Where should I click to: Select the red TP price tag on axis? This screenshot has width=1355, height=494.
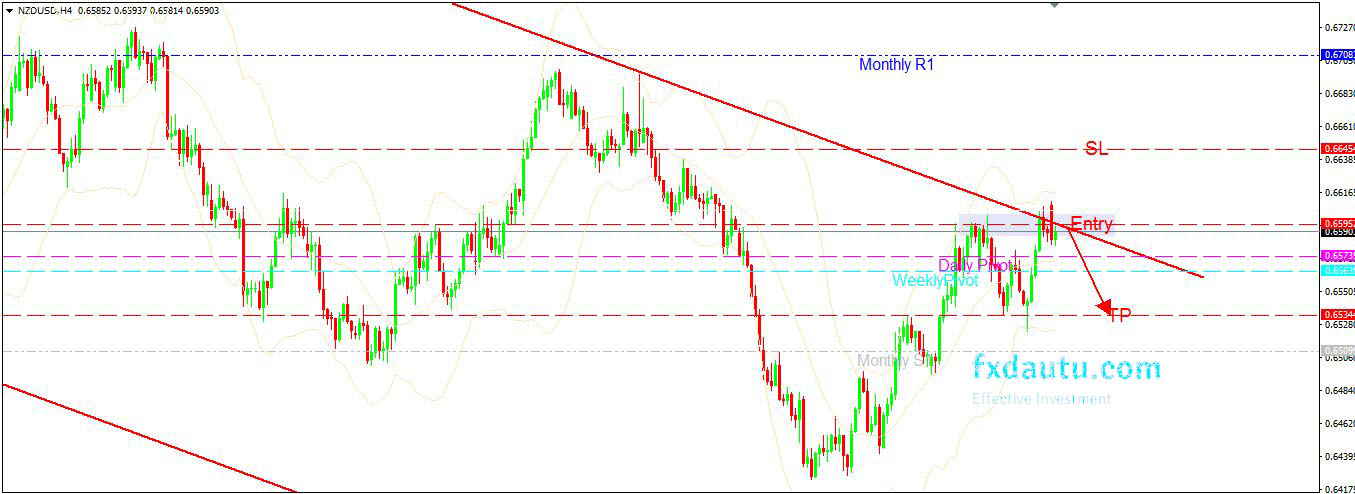click(x=1337, y=316)
